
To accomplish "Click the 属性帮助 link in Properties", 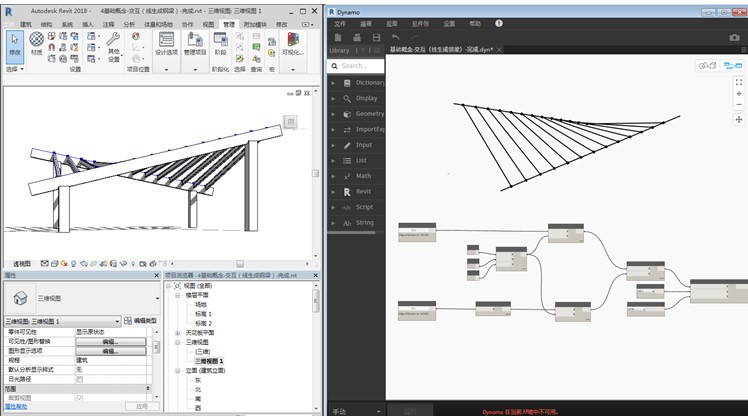I will pos(16,407).
